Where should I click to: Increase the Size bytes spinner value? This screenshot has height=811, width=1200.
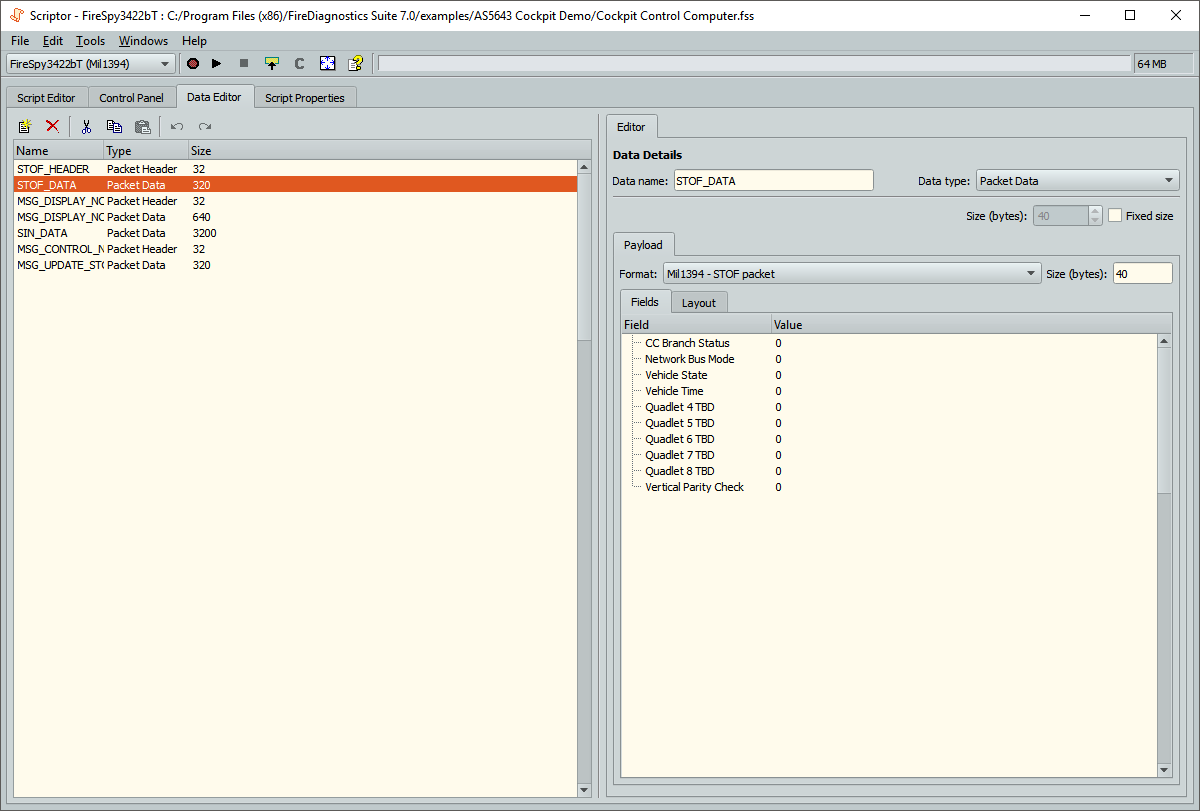tap(1095, 210)
